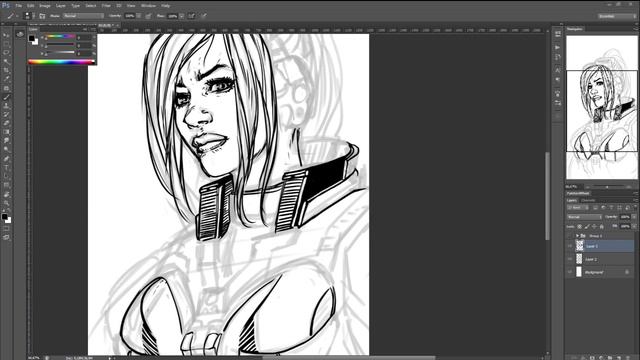The image size is (640, 360).
Task: Click the color spectrum ramp
Action: coord(61,62)
